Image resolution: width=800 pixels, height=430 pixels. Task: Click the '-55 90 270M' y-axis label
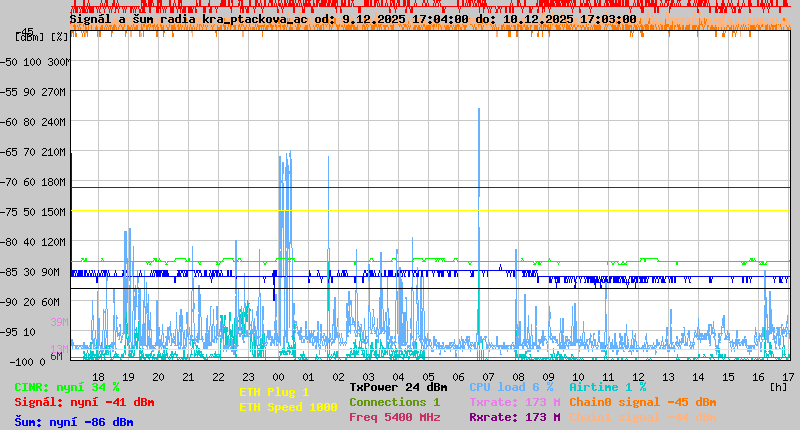(x=33, y=92)
